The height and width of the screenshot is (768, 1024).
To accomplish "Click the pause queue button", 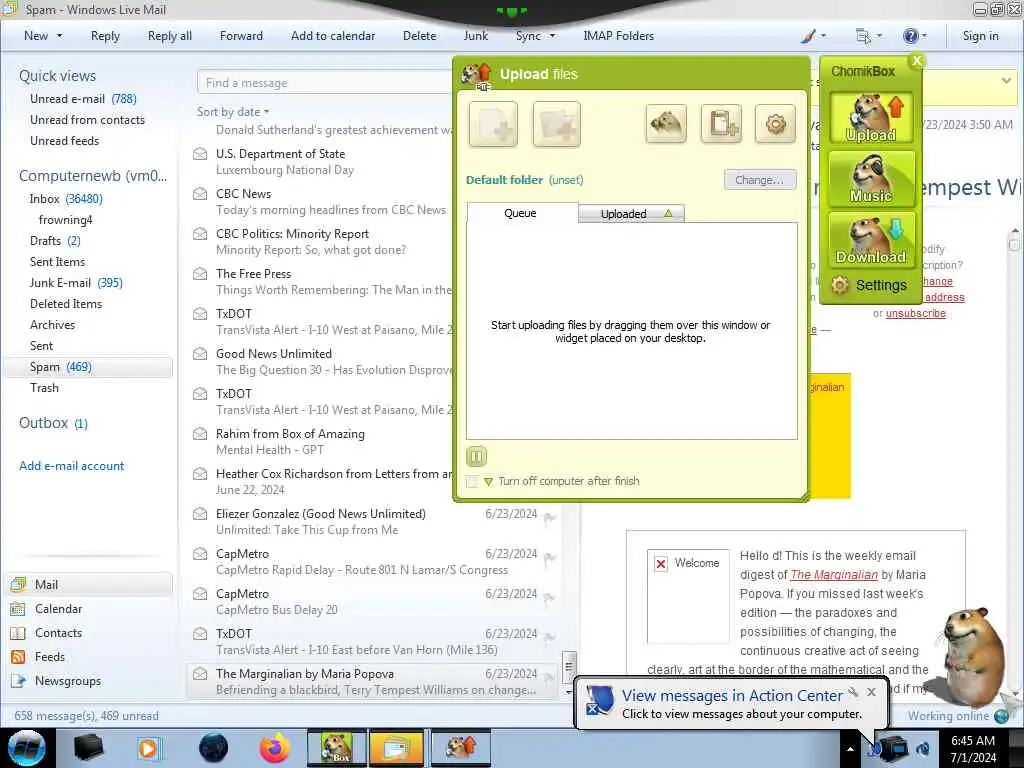I will (476, 456).
